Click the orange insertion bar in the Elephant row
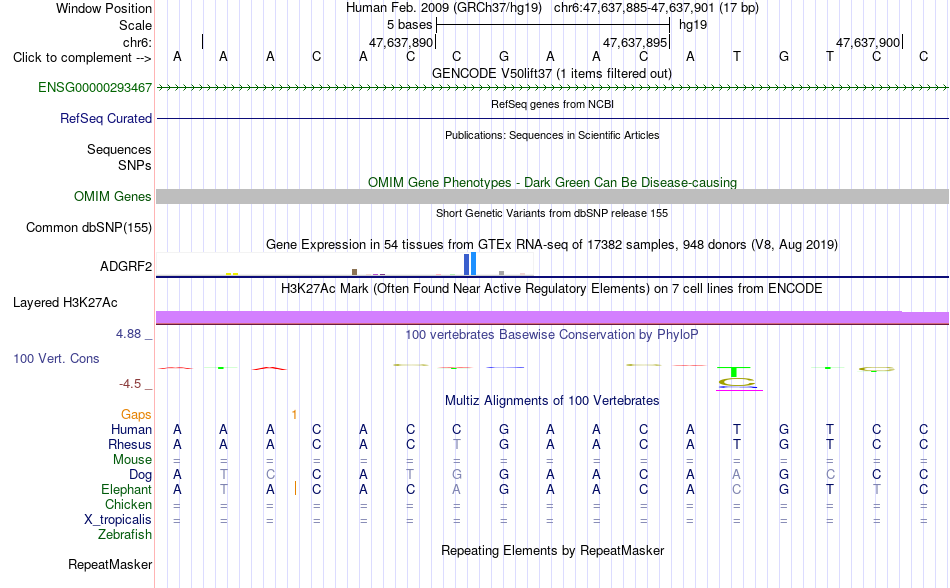 (x=295, y=488)
